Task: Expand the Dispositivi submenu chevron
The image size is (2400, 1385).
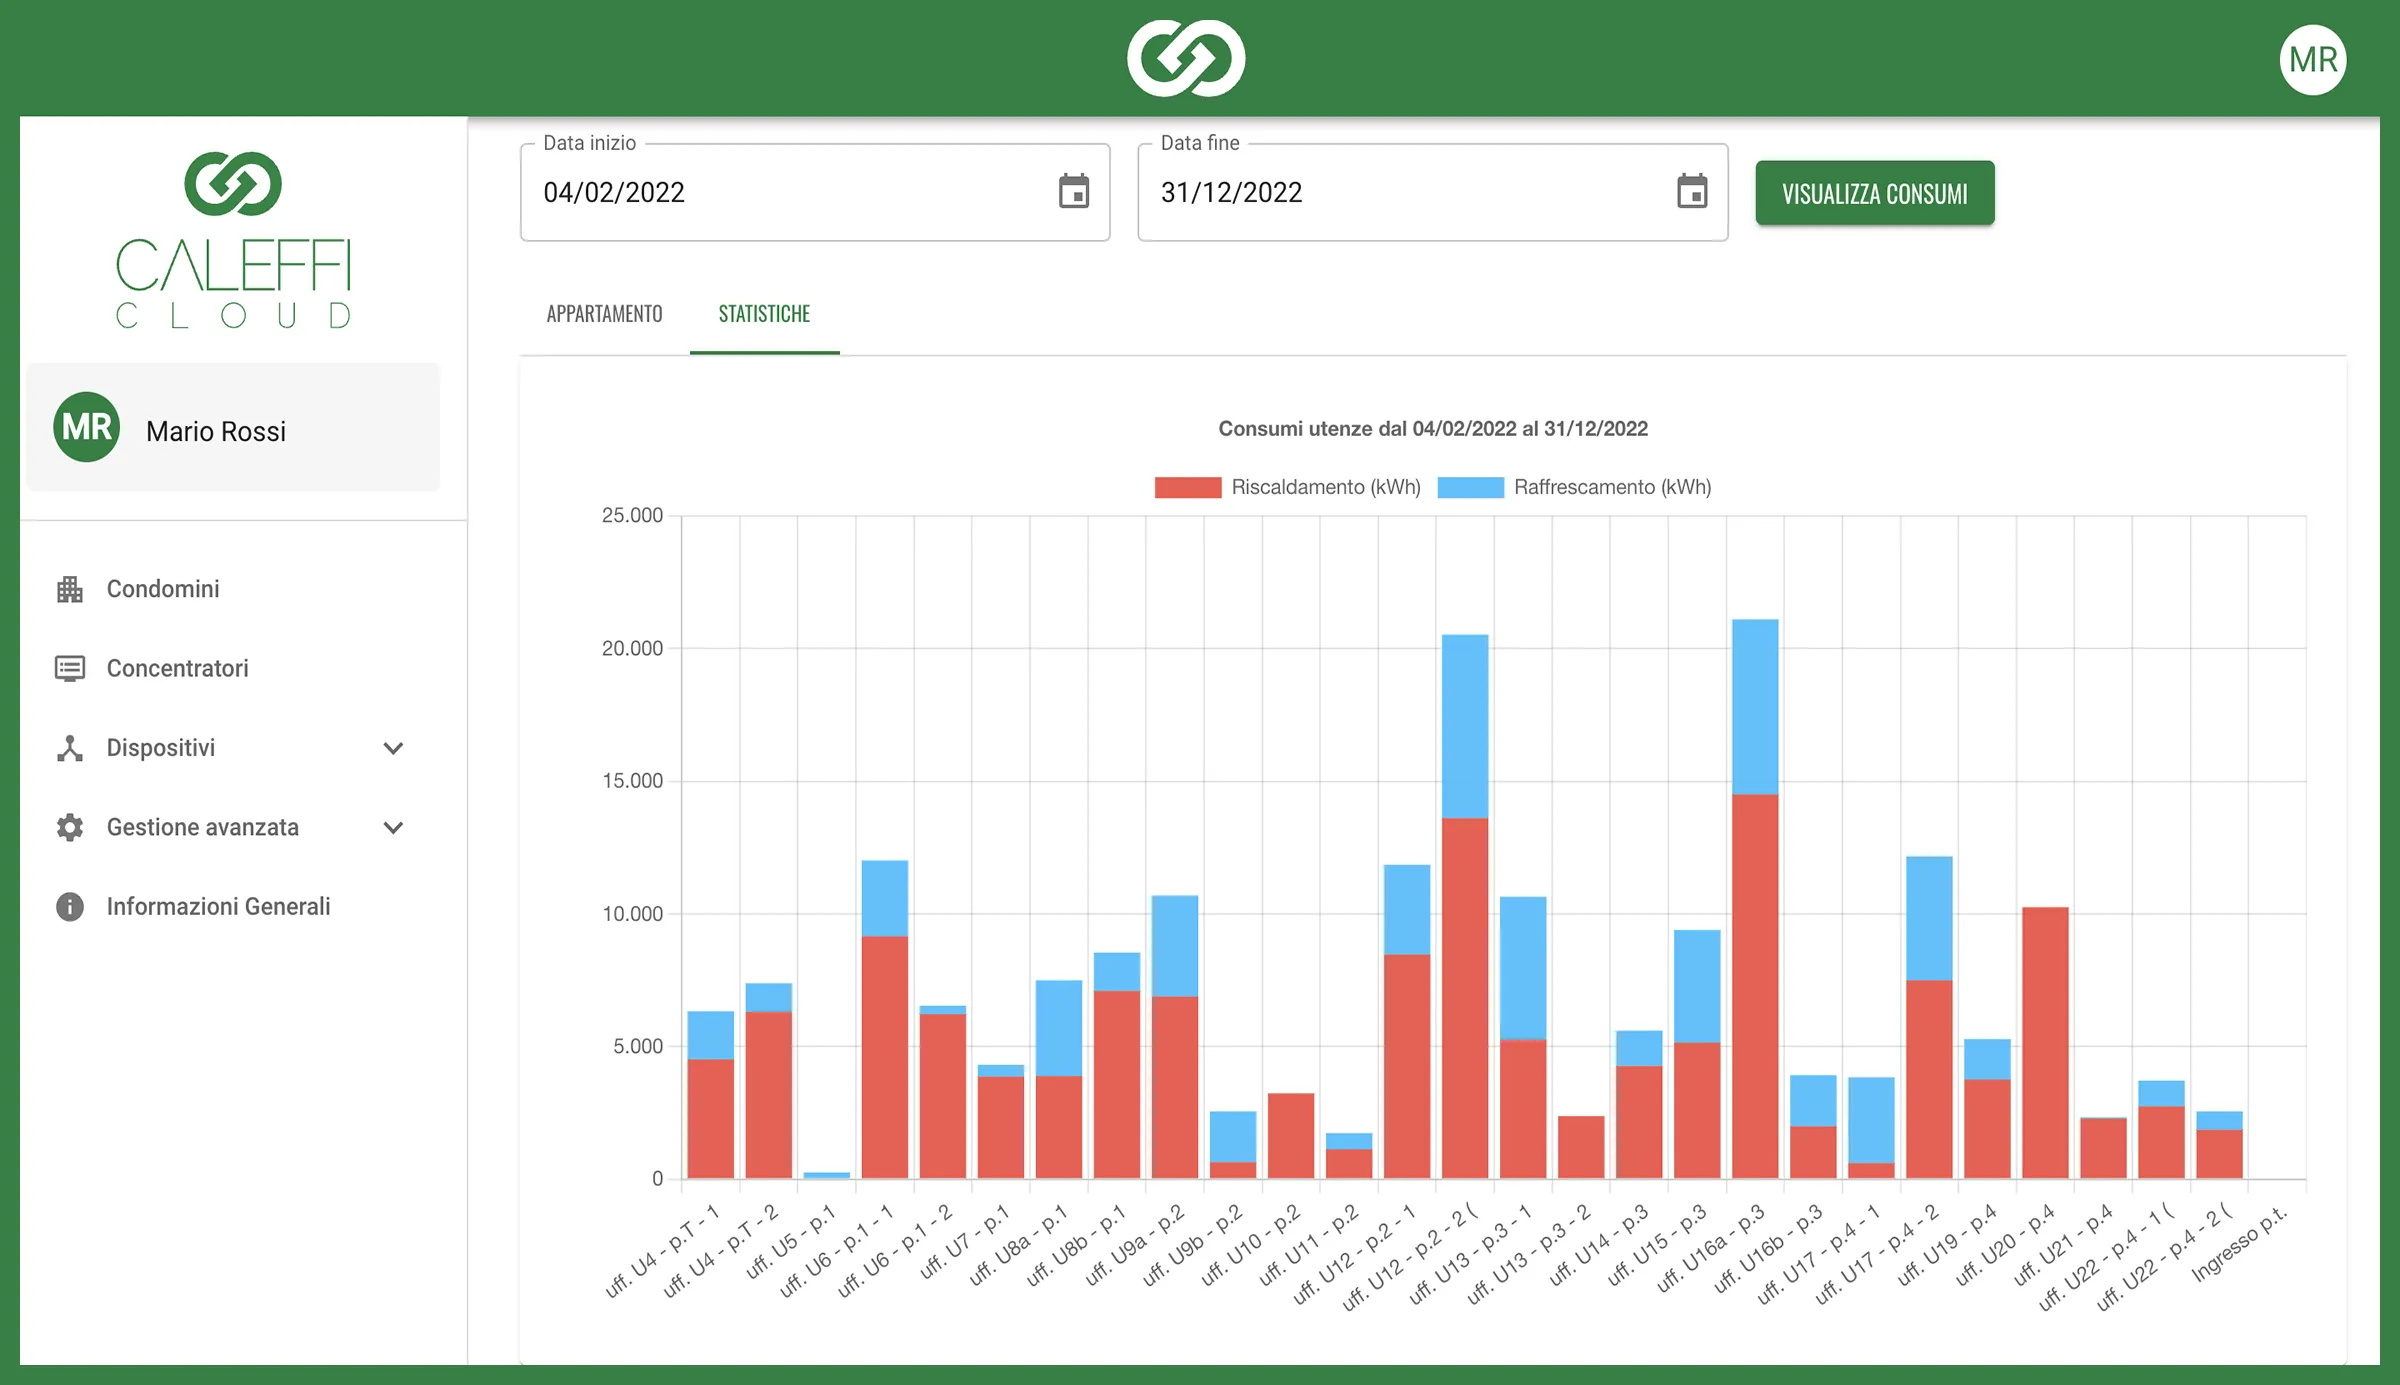Action: [393, 748]
